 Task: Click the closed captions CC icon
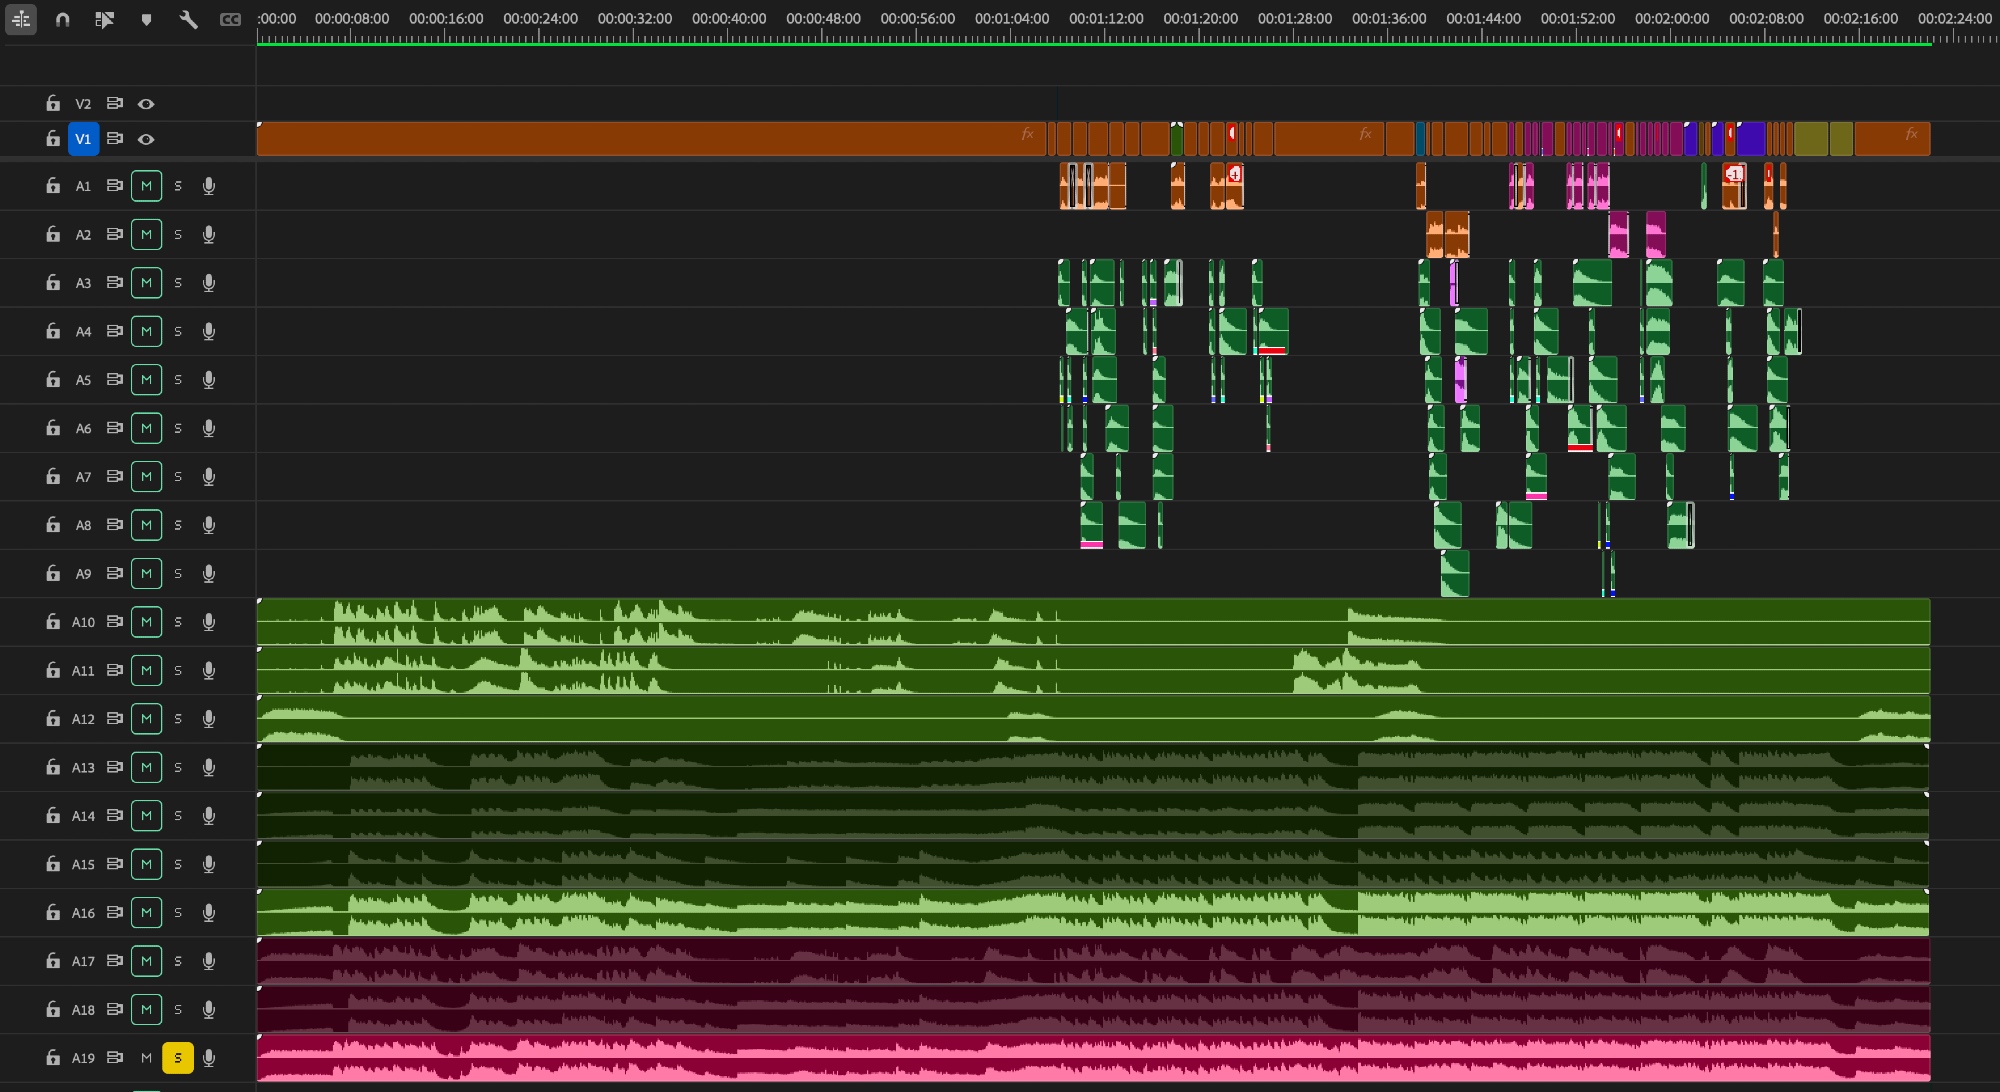(x=230, y=19)
